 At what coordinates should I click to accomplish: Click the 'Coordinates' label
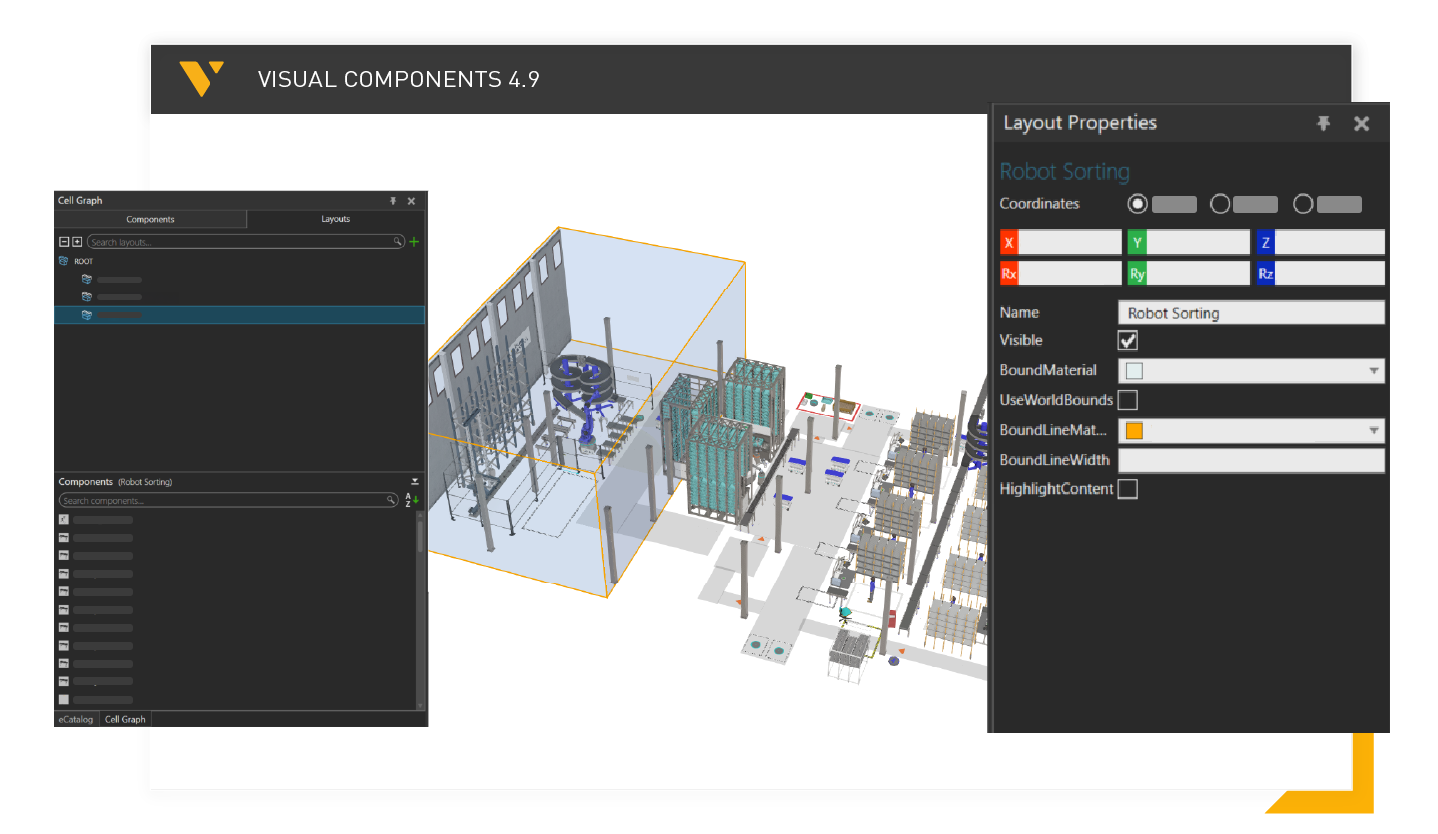1040,204
